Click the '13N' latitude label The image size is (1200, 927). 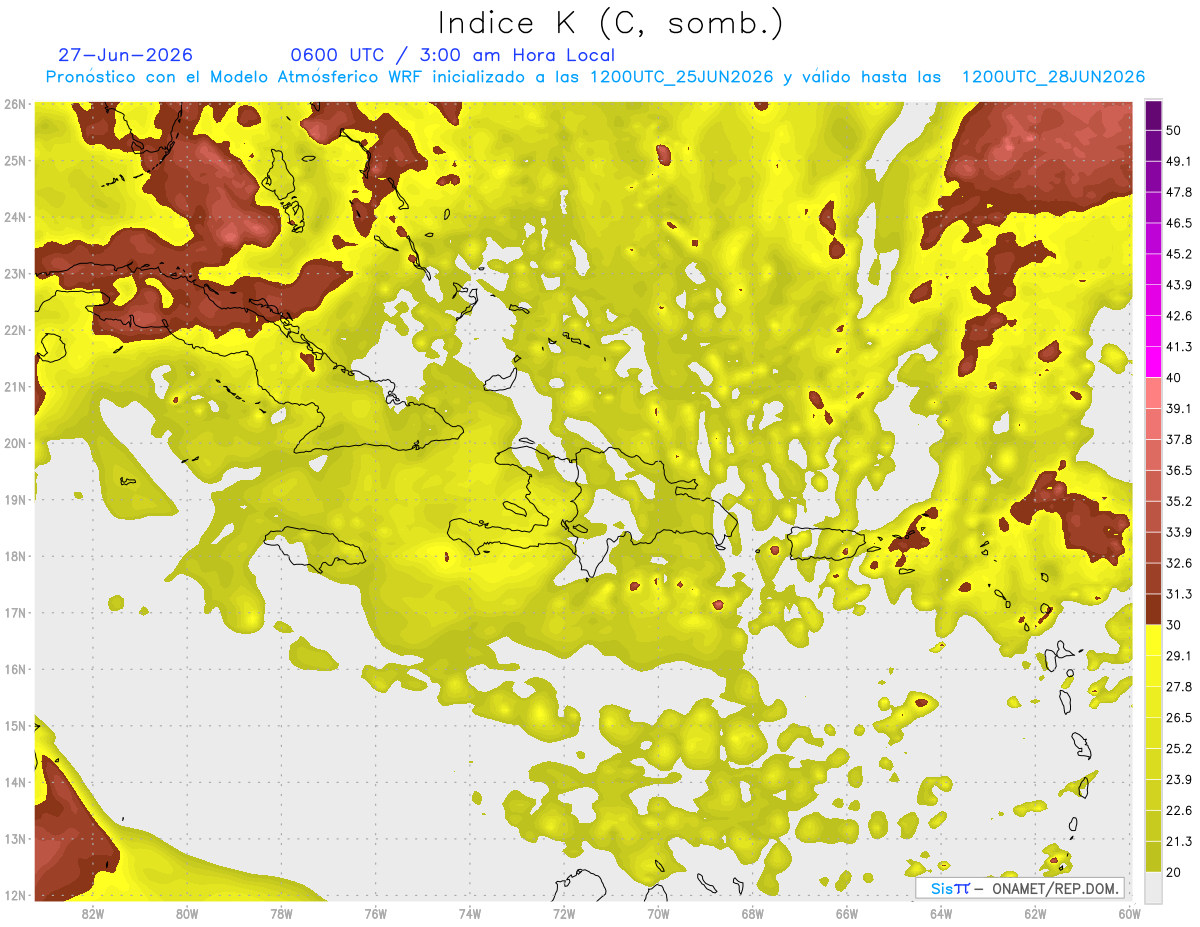(15, 838)
